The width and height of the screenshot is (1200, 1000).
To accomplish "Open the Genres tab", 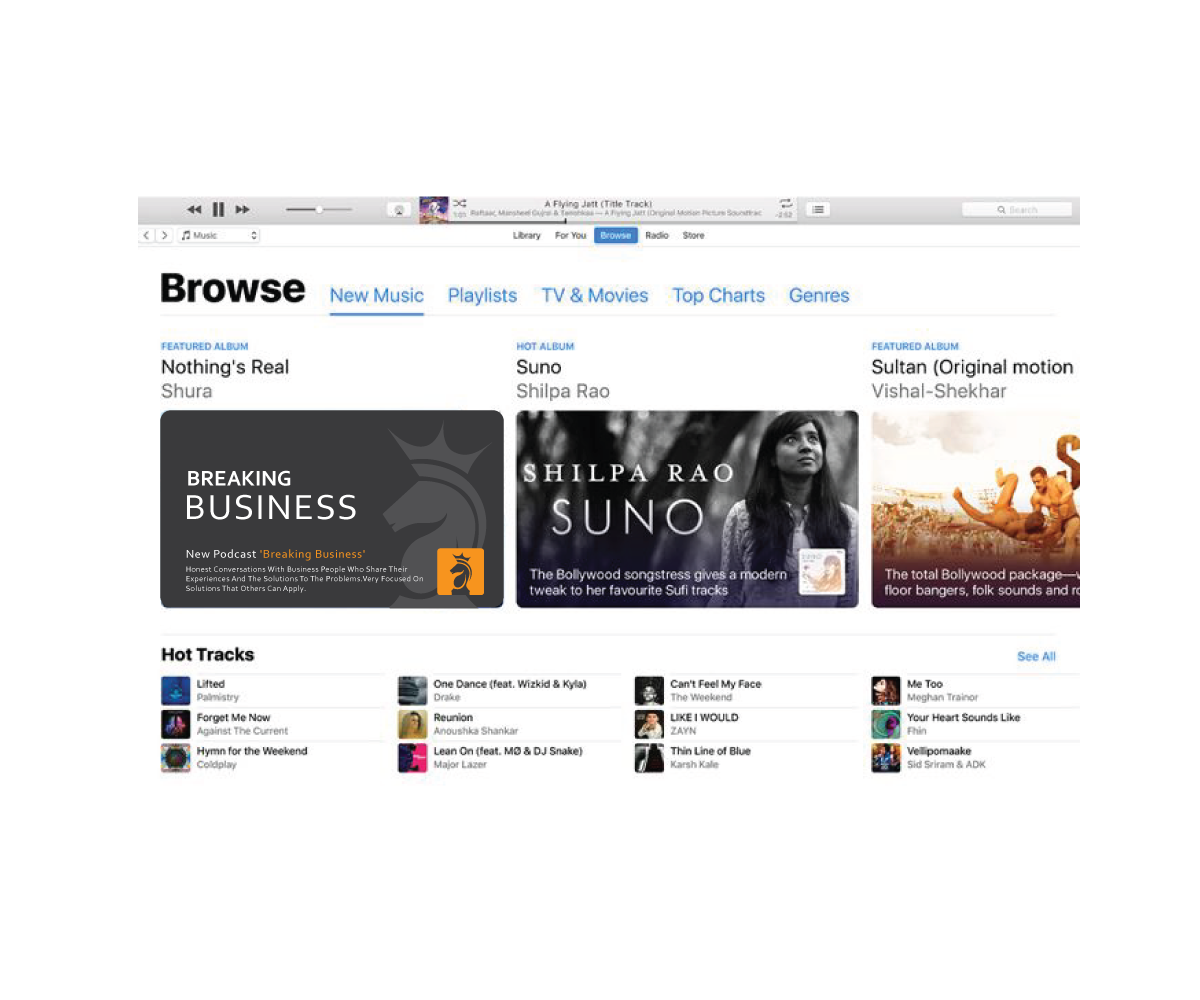I will point(819,296).
